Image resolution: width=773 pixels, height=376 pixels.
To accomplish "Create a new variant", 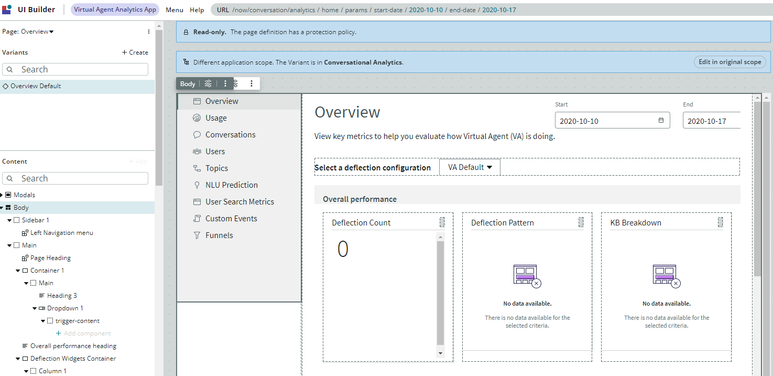I will [x=135, y=52].
